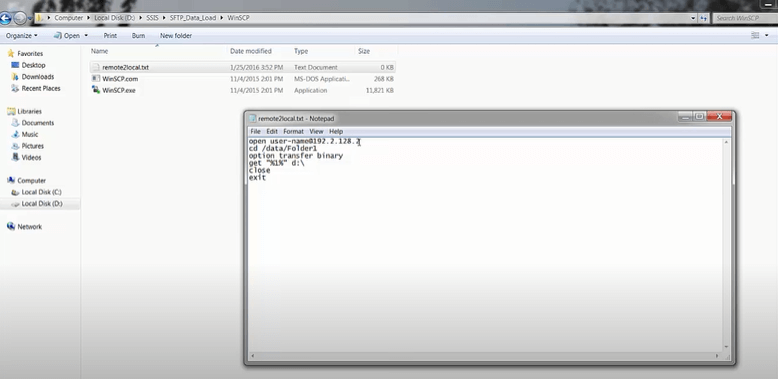The height and width of the screenshot is (379, 778).
Task: Click the New folder button
Action: [x=176, y=36]
